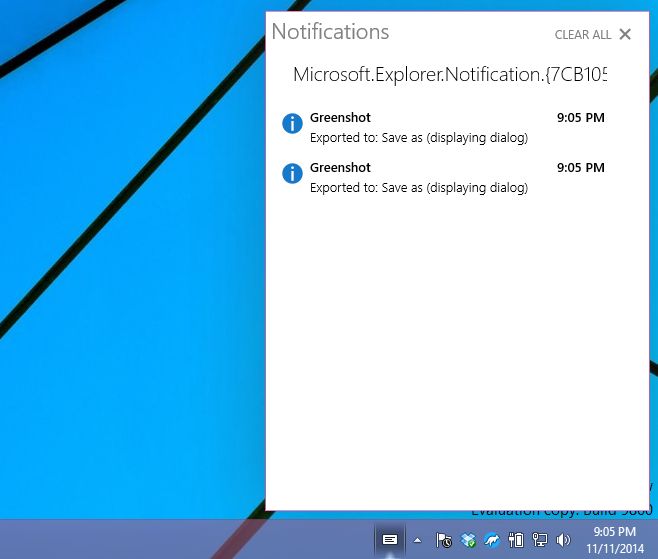658x559 pixels.
Task: Open the first Greenshot notification title
Action: tap(340, 118)
